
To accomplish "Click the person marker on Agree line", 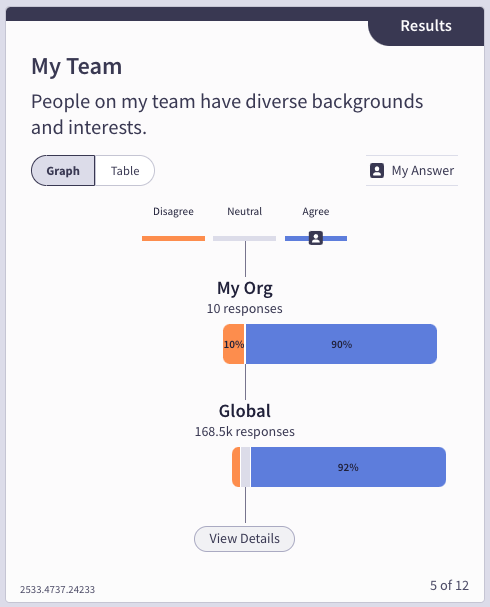I will click(x=316, y=238).
